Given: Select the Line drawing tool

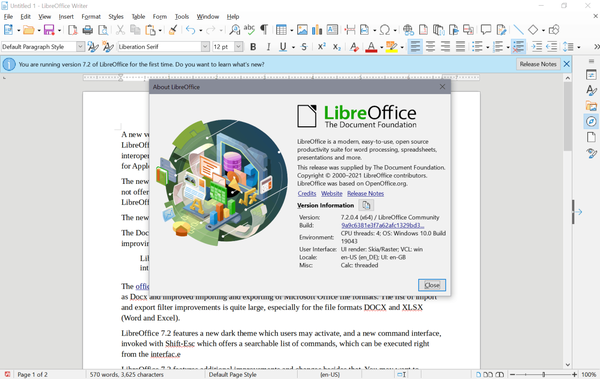Looking at the screenshot, I should [x=518, y=30].
